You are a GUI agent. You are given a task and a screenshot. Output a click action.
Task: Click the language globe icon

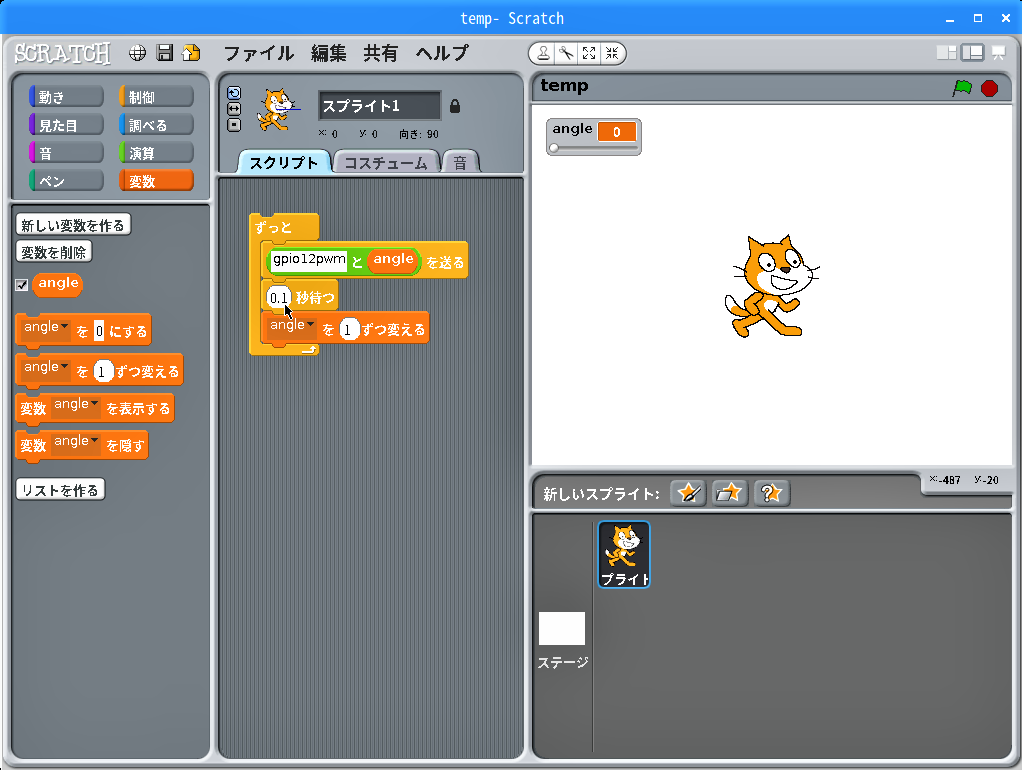tap(138, 53)
